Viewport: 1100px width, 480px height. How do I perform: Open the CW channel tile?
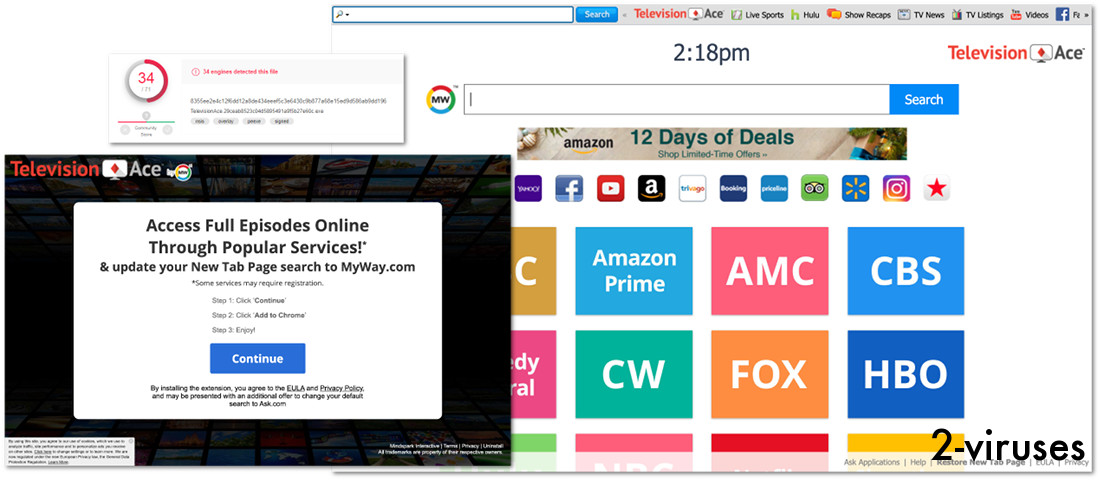click(634, 374)
